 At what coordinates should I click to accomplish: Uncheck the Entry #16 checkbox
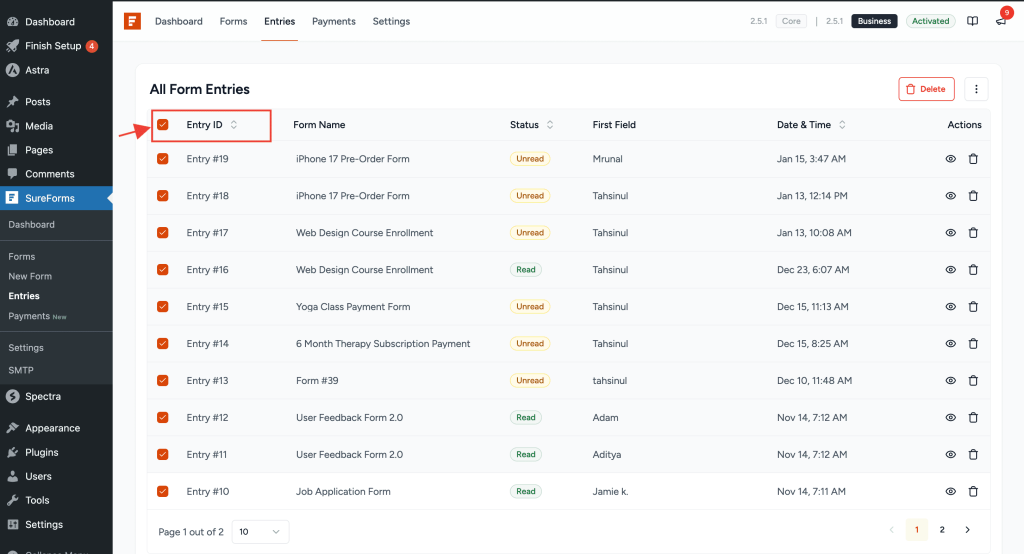163,270
